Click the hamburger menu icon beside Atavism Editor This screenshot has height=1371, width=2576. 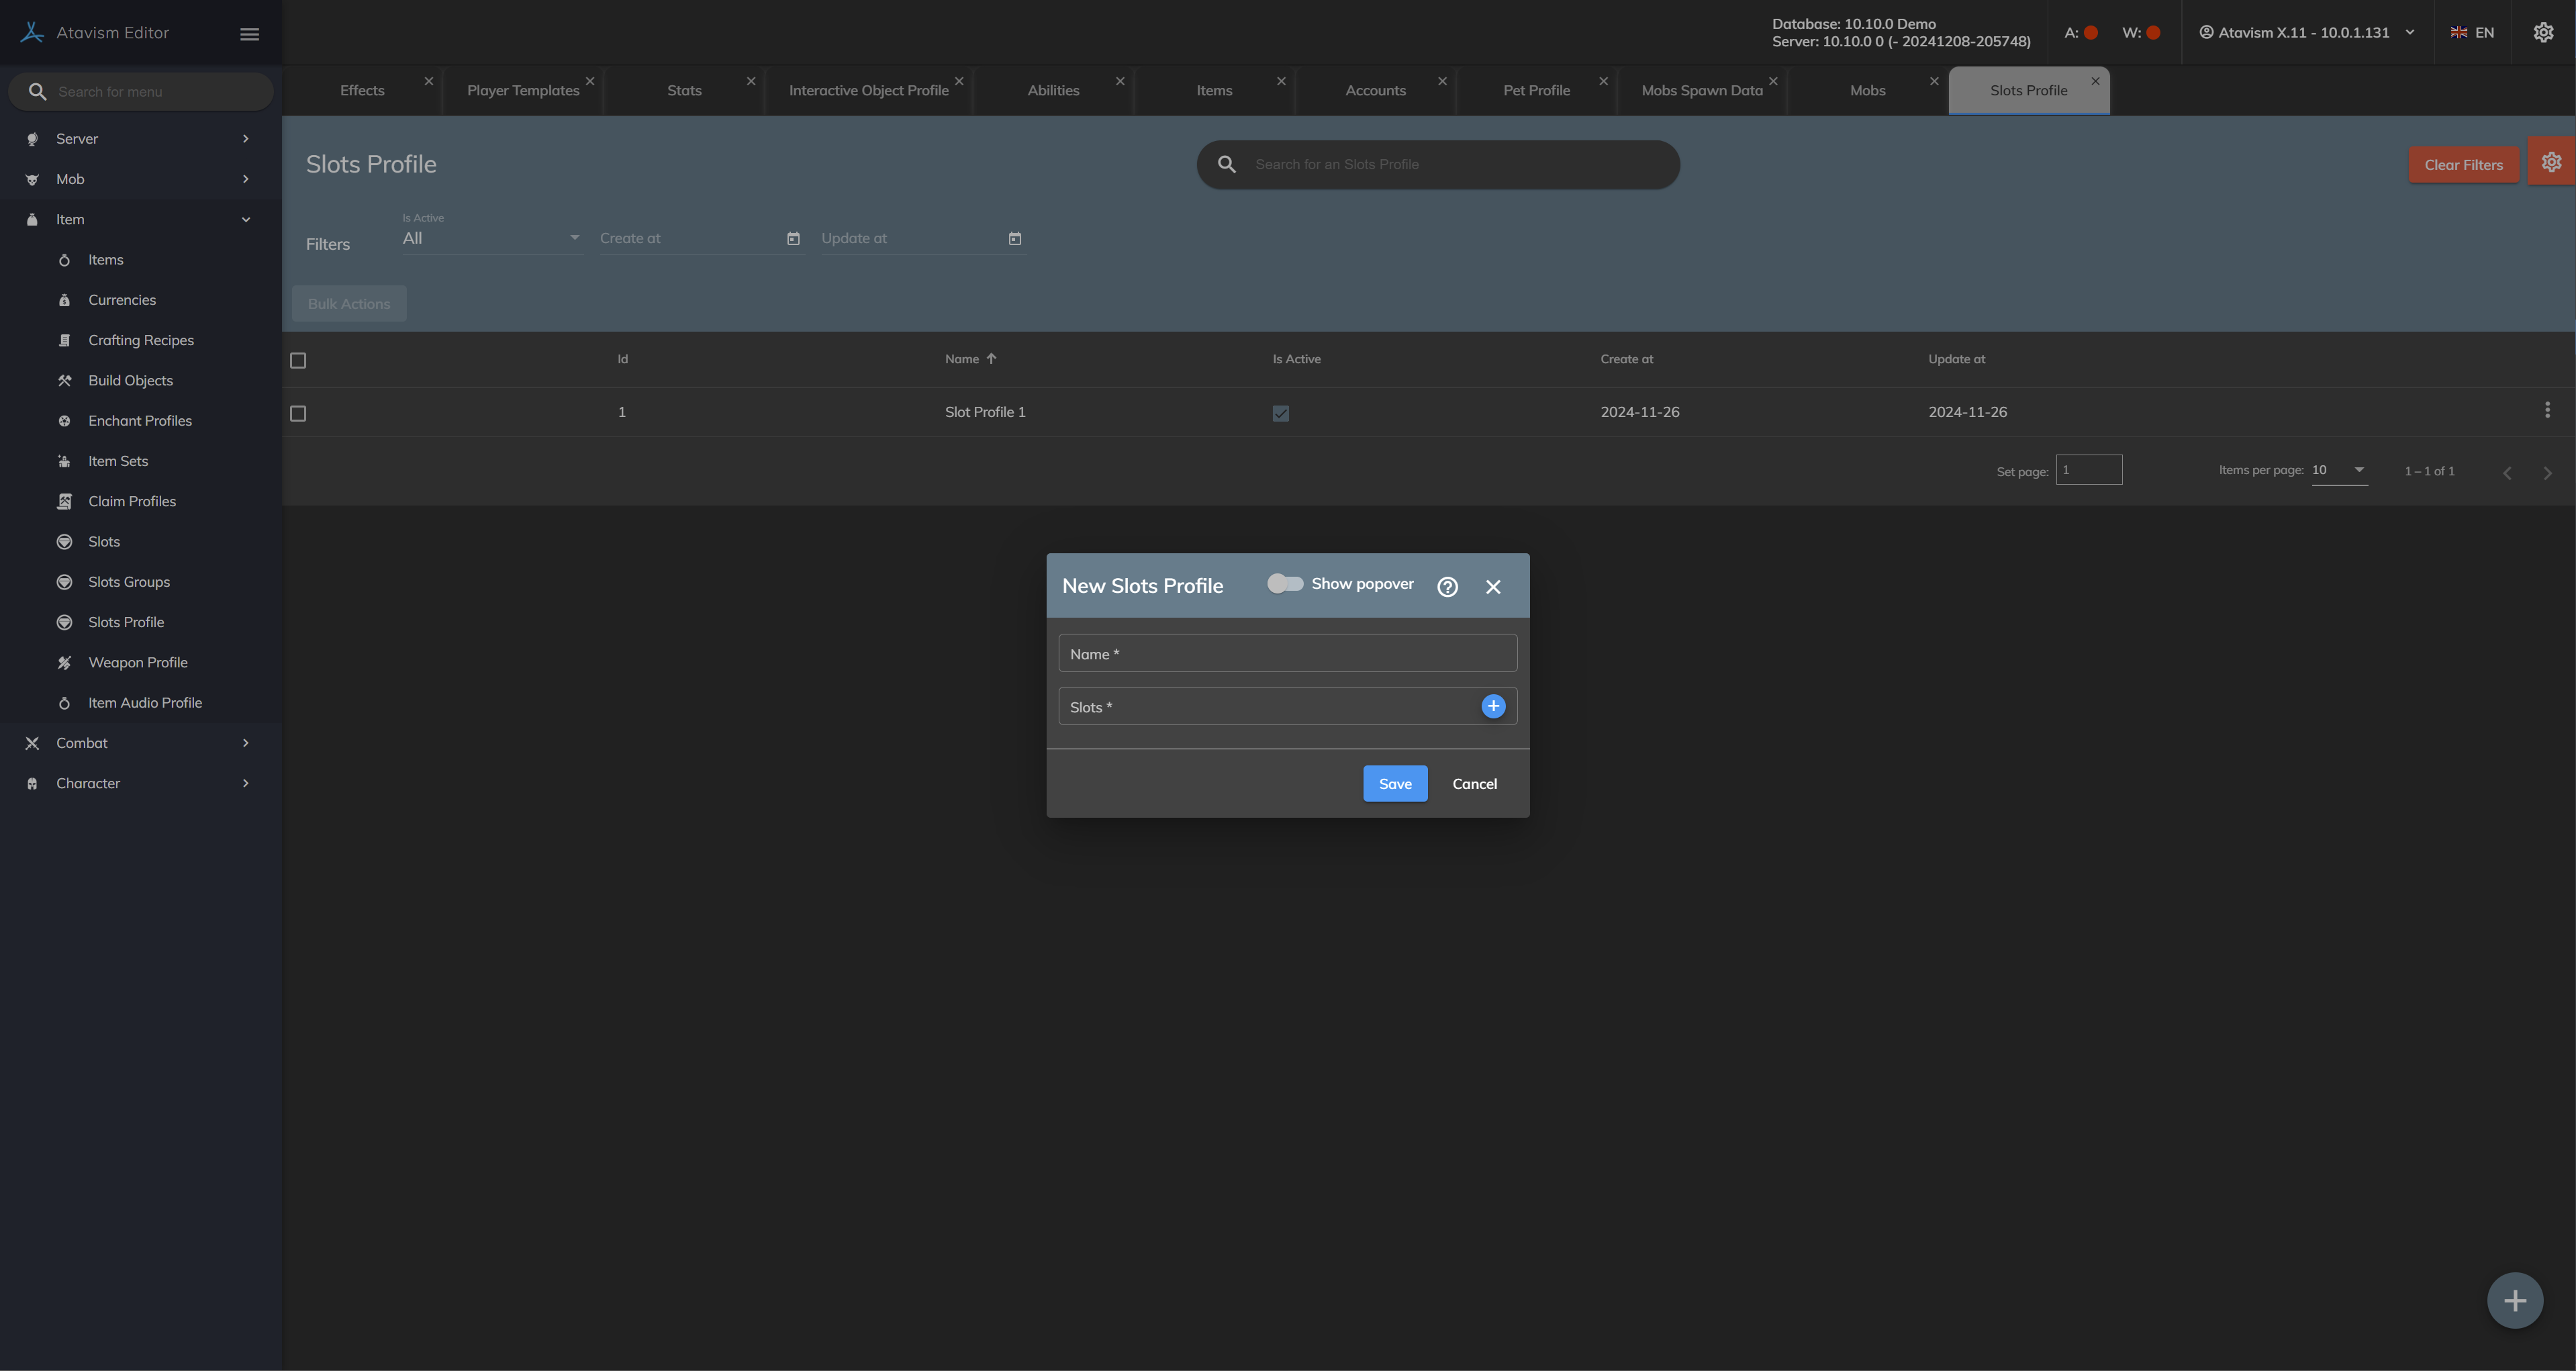coord(250,33)
